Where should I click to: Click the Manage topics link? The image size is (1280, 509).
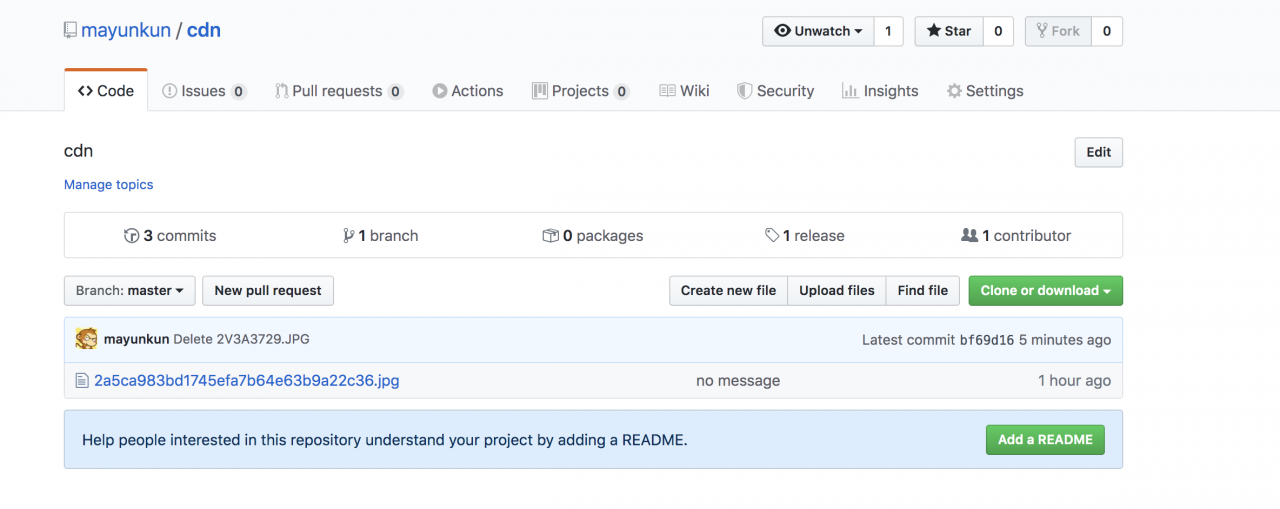[x=108, y=184]
